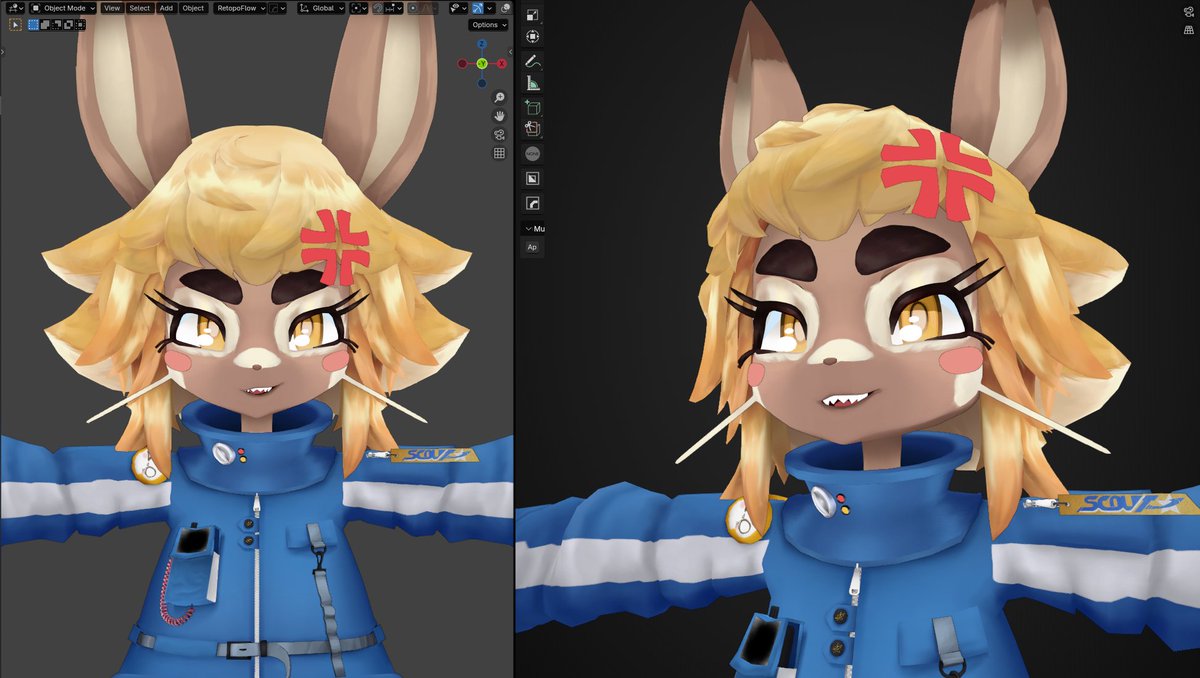Select the Transform tool at top of right toolbar
The width and height of the screenshot is (1200, 678).
pos(534,36)
